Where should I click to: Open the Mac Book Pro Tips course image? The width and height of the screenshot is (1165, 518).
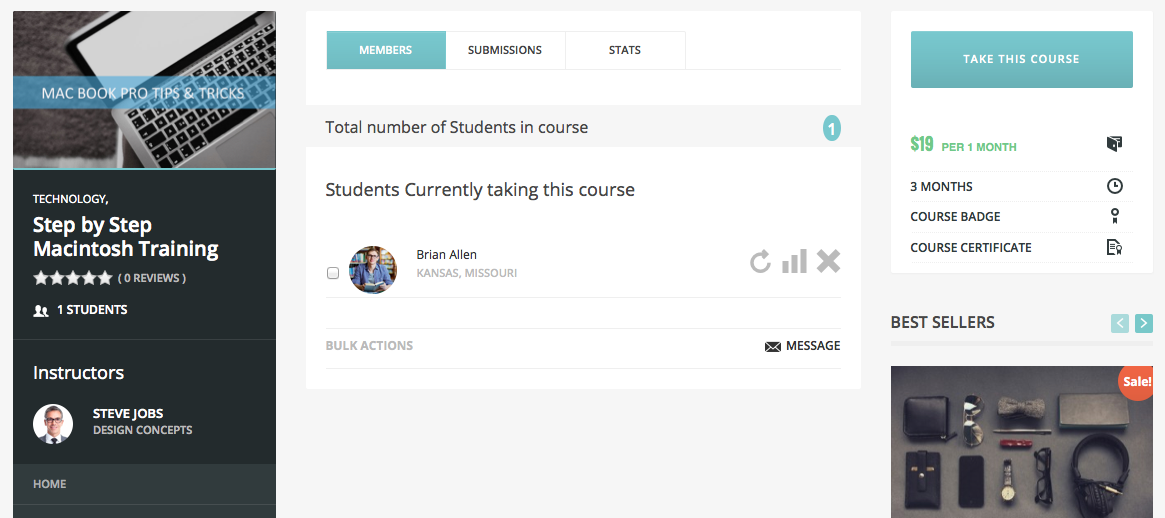pos(144,90)
